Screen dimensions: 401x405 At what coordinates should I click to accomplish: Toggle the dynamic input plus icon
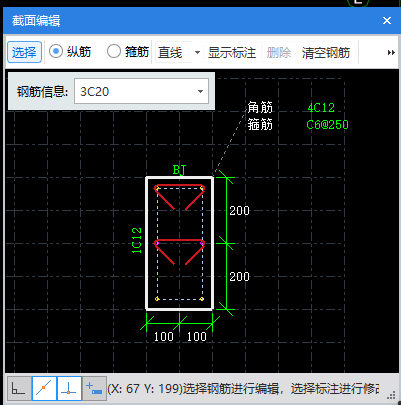pyautogui.click(x=95, y=388)
